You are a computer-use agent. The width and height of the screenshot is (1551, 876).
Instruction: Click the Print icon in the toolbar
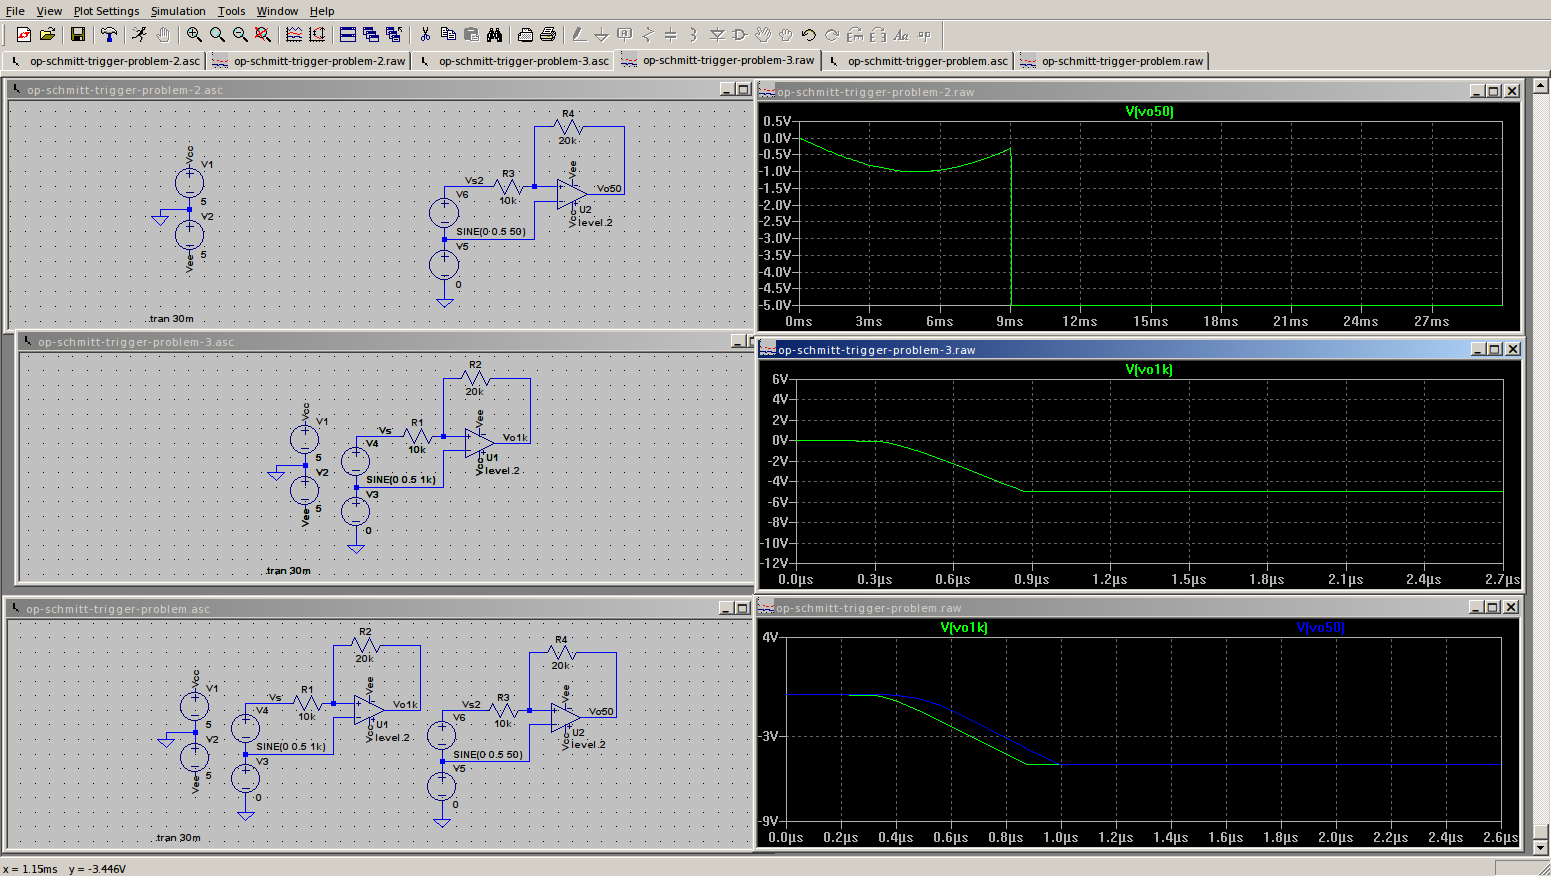(x=548, y=35)
